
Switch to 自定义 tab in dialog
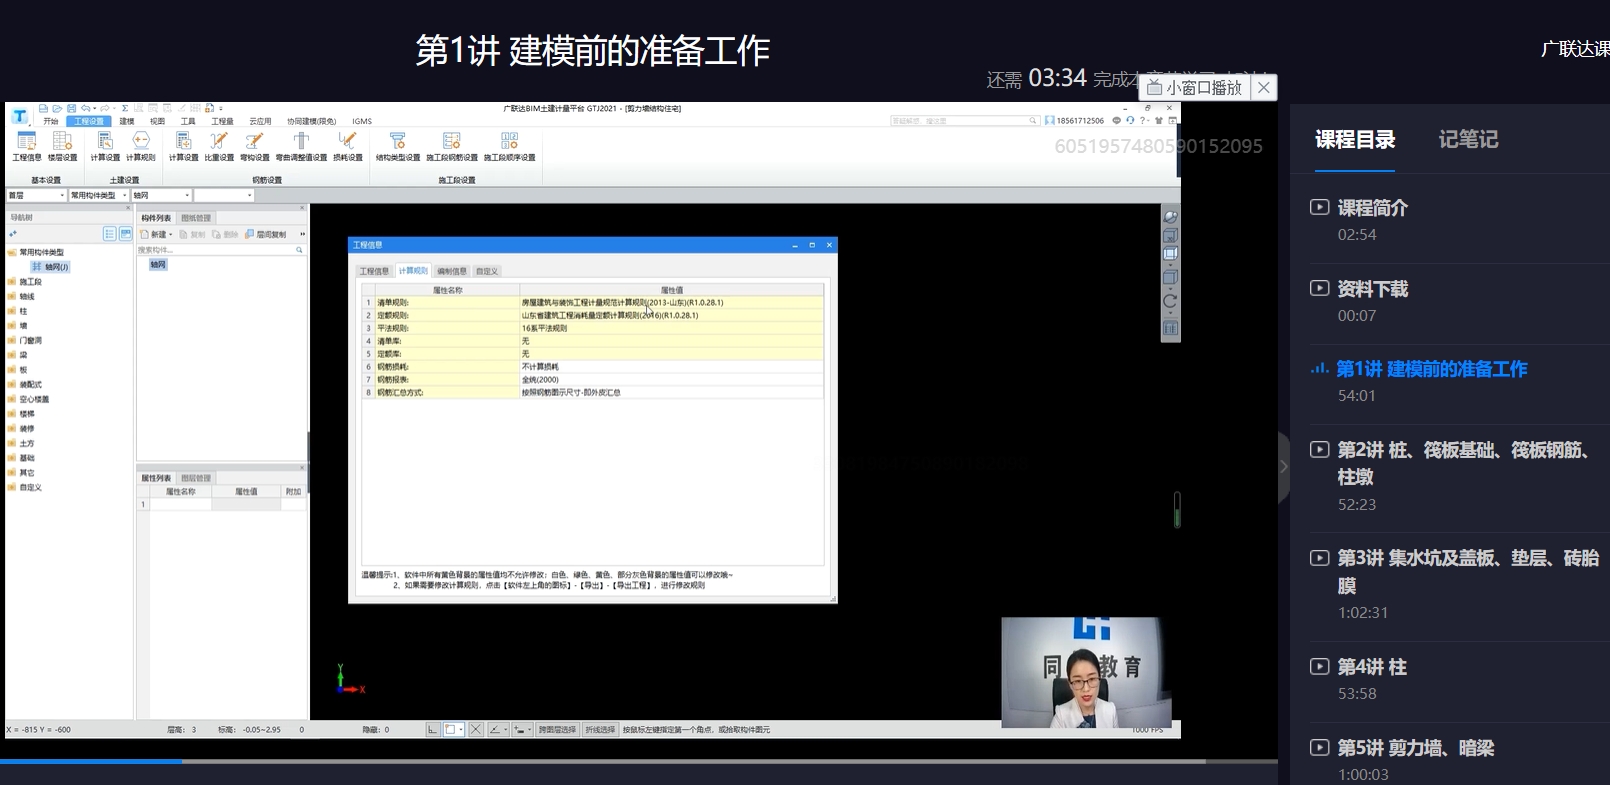coord(487,271)
